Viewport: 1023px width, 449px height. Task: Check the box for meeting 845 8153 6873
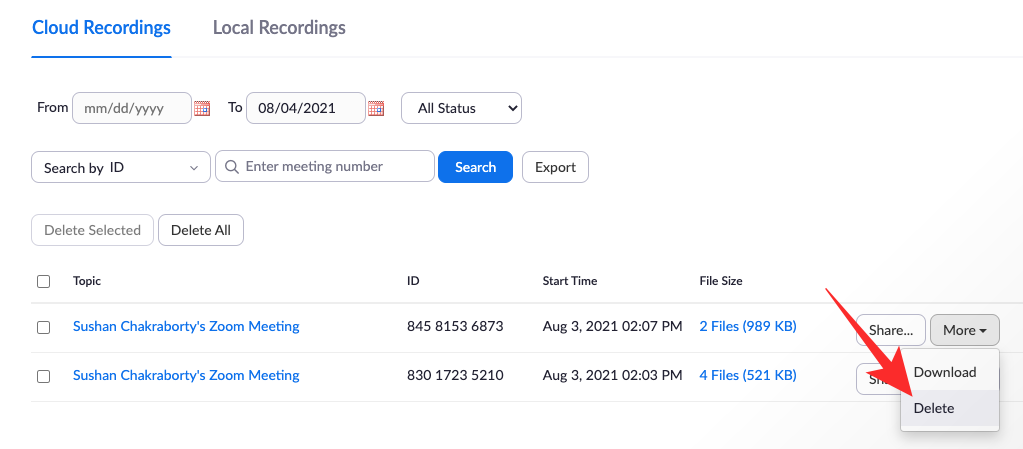(x=43, y=327)
